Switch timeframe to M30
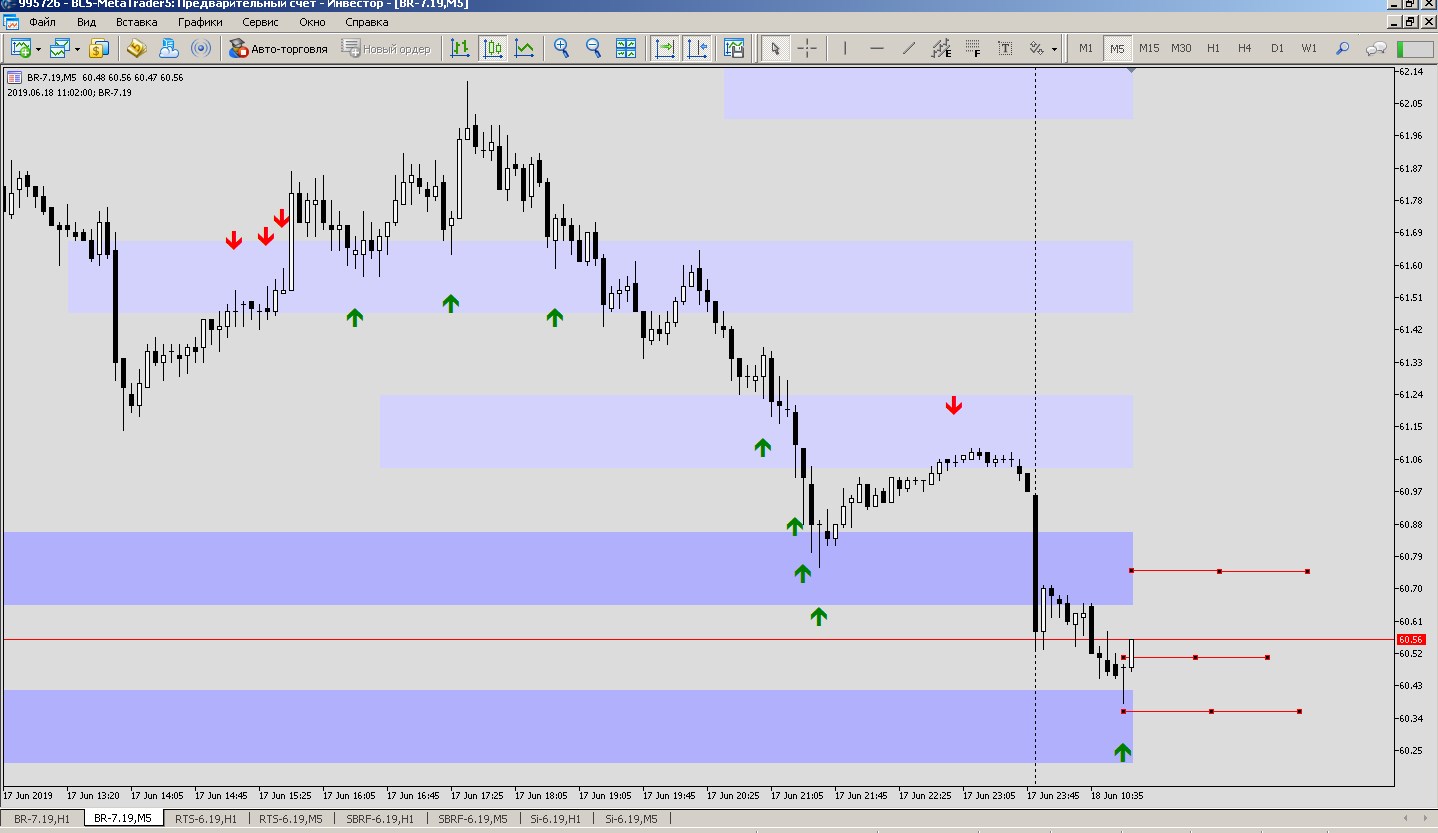This screenshot has height=833, width=1438. coord(1181,48)
